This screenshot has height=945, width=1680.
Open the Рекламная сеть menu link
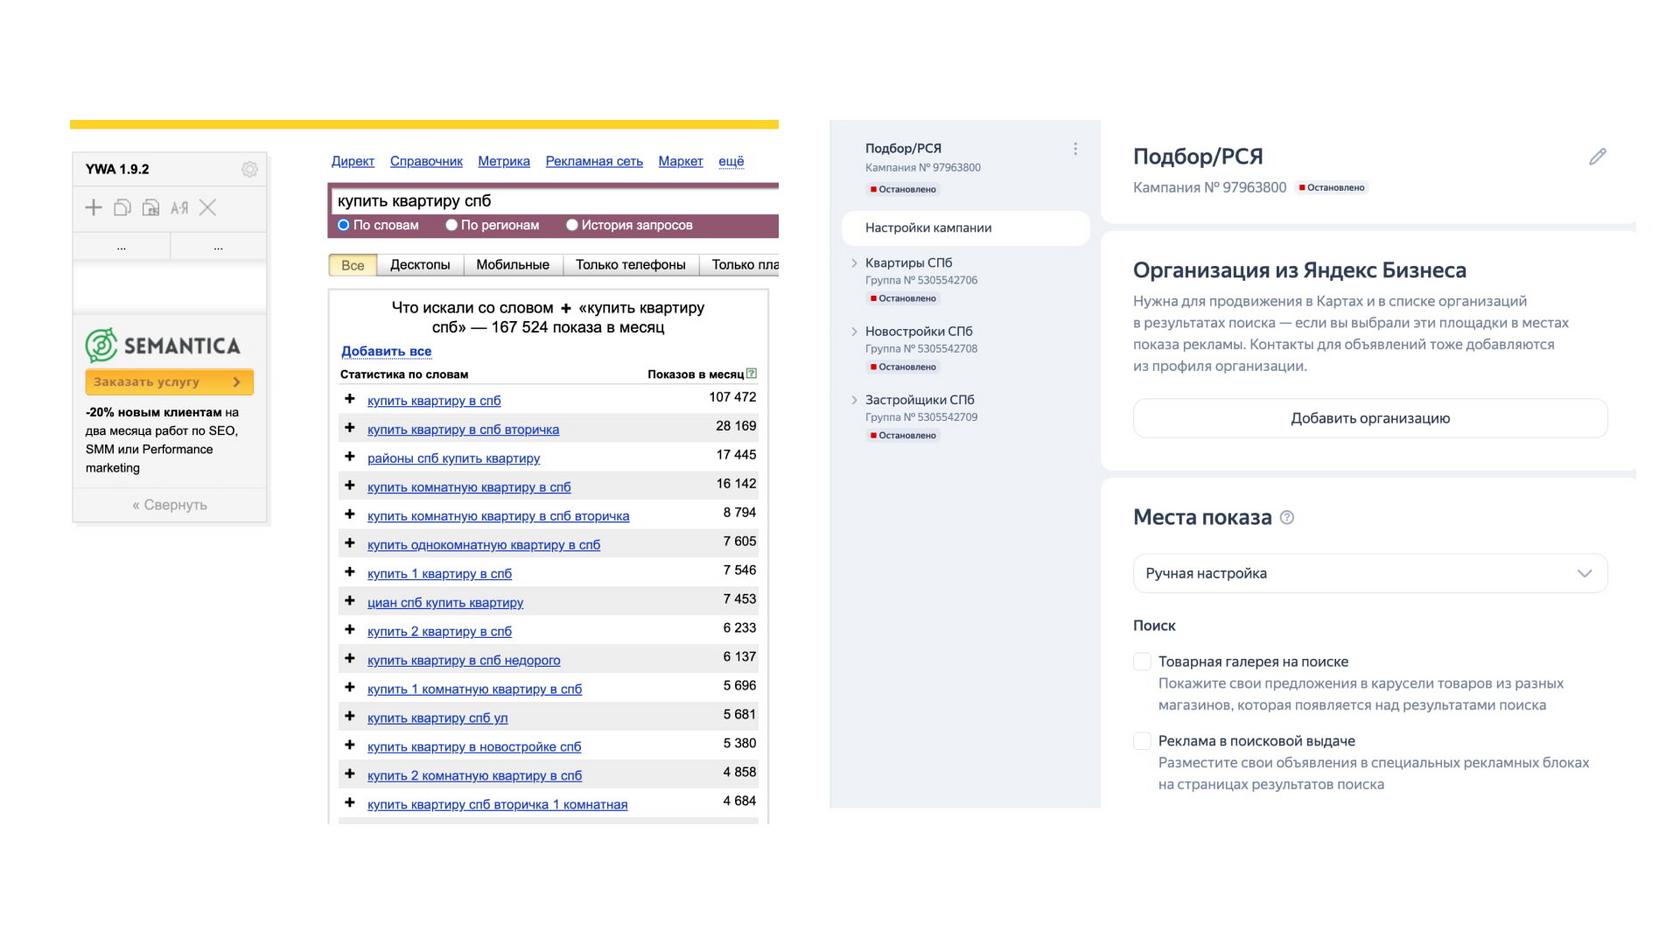click(x=594, y=161)
